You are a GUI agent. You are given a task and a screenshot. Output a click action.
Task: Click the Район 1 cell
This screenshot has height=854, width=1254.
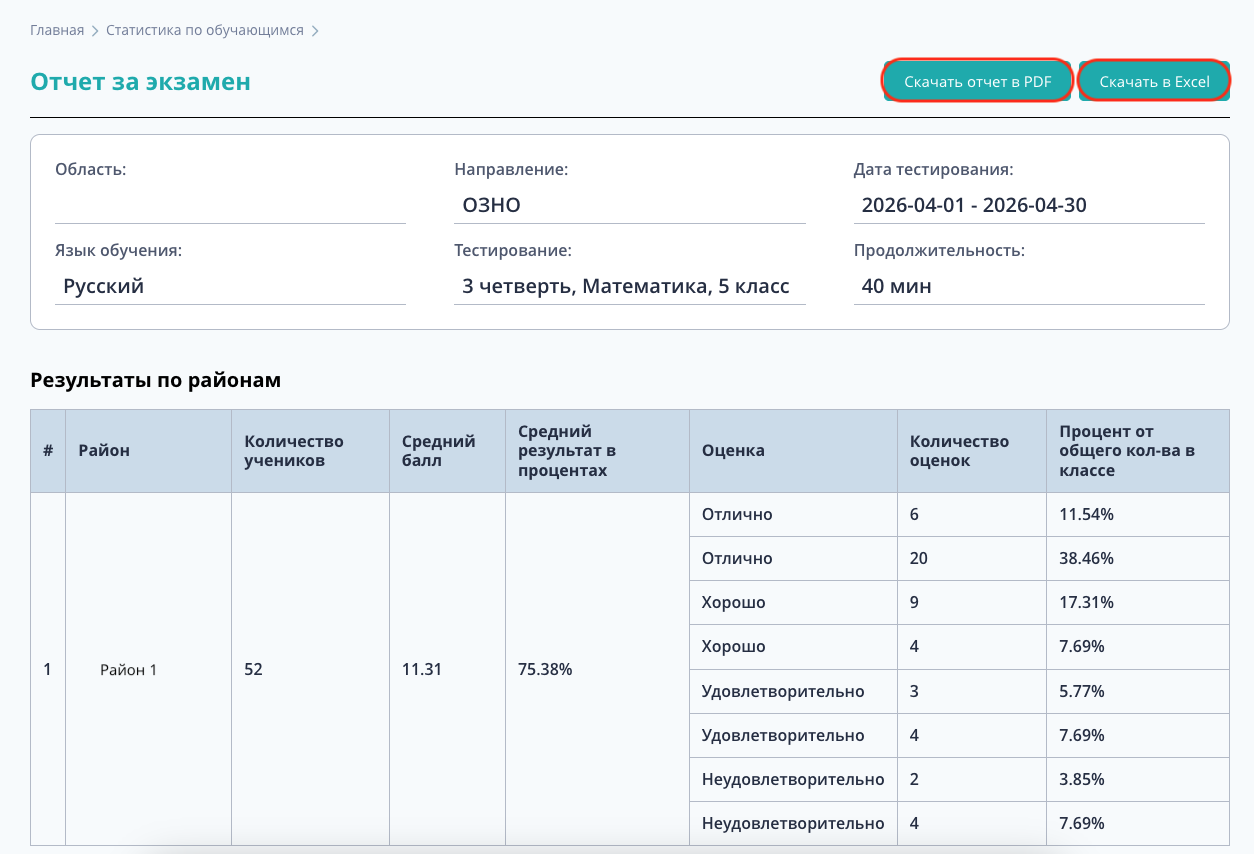click(148, 670)
